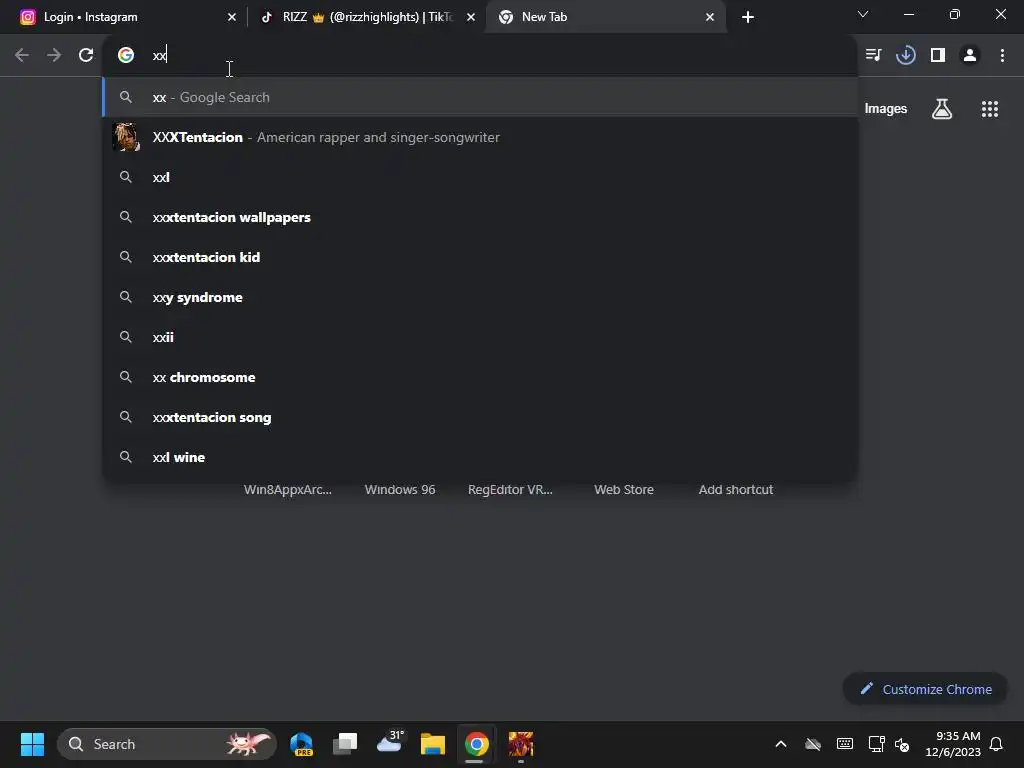Choose 'xxxtentacion song' suggestion

[480, 417]
